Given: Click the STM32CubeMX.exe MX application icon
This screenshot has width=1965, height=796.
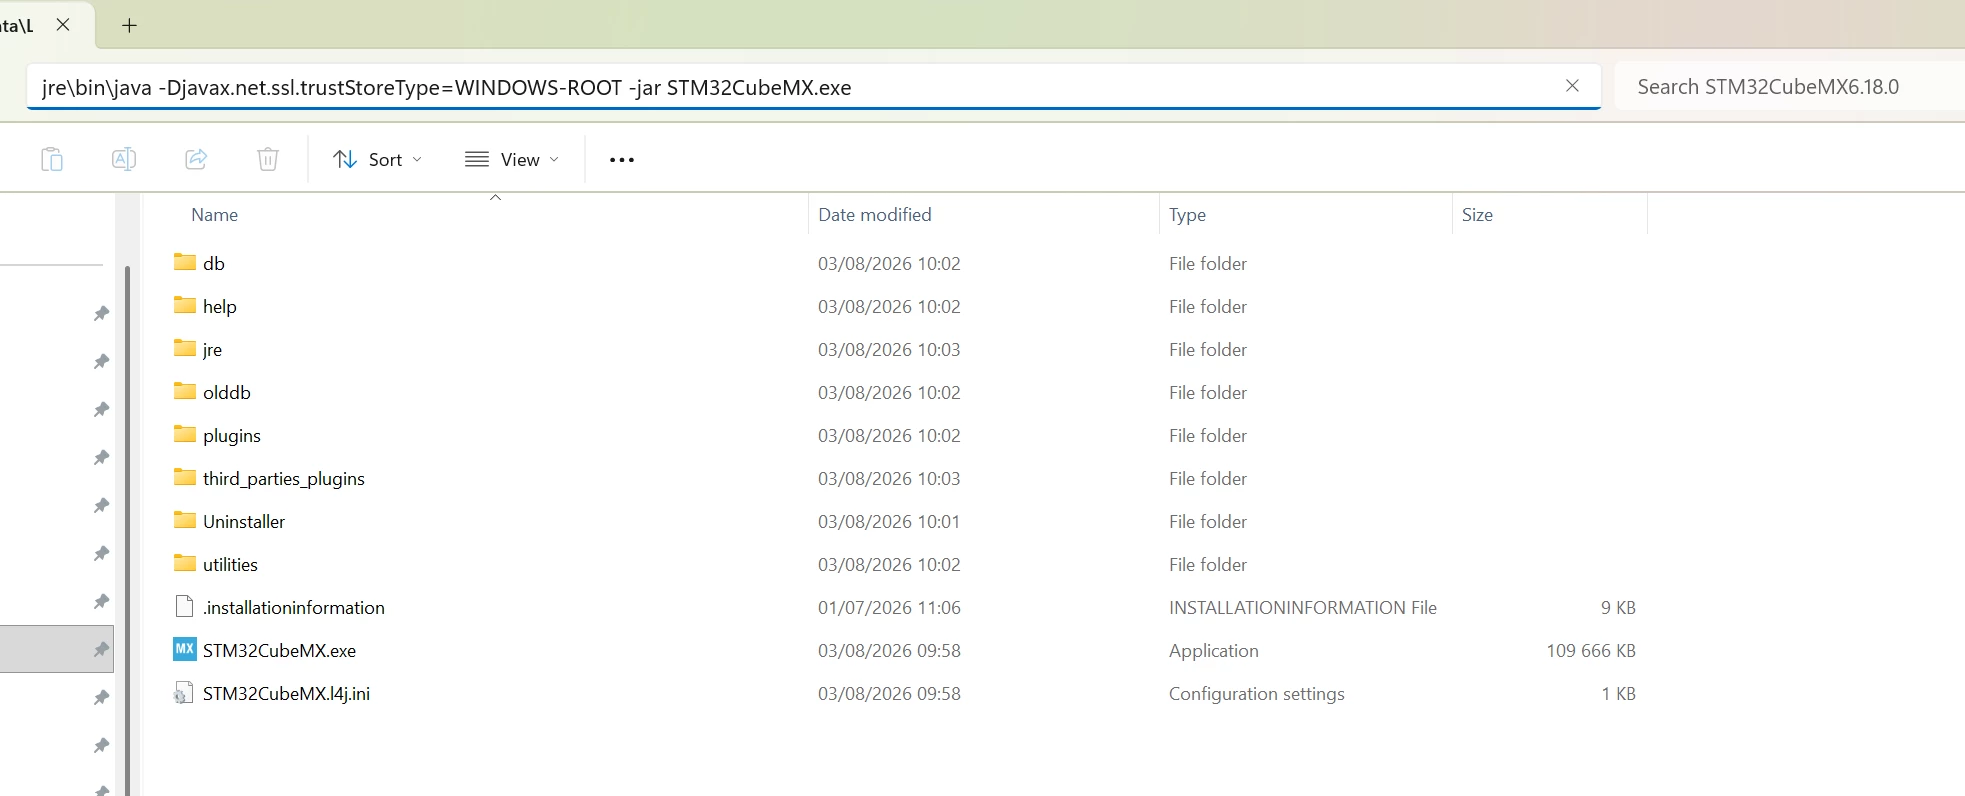Looking at the screenshot, I should coord(185,649).
